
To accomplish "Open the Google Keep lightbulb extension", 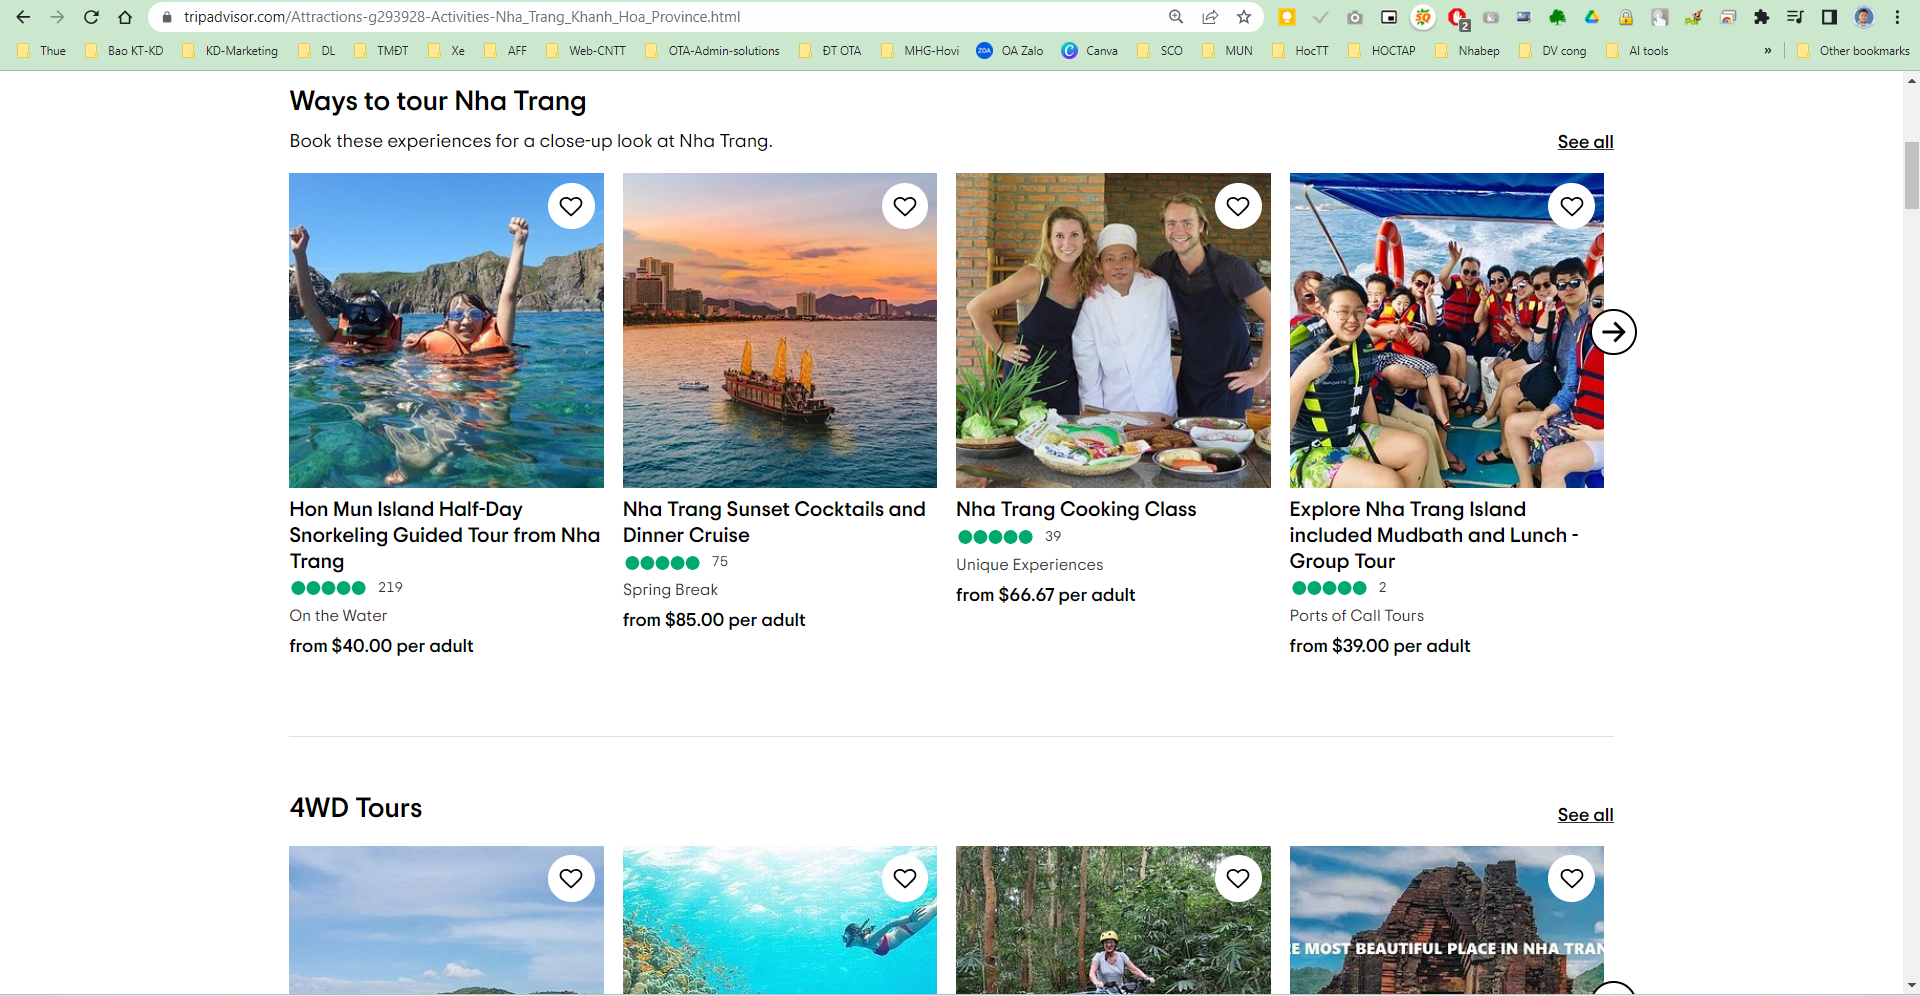I will pyautogui.click(x=1287, y=17).
